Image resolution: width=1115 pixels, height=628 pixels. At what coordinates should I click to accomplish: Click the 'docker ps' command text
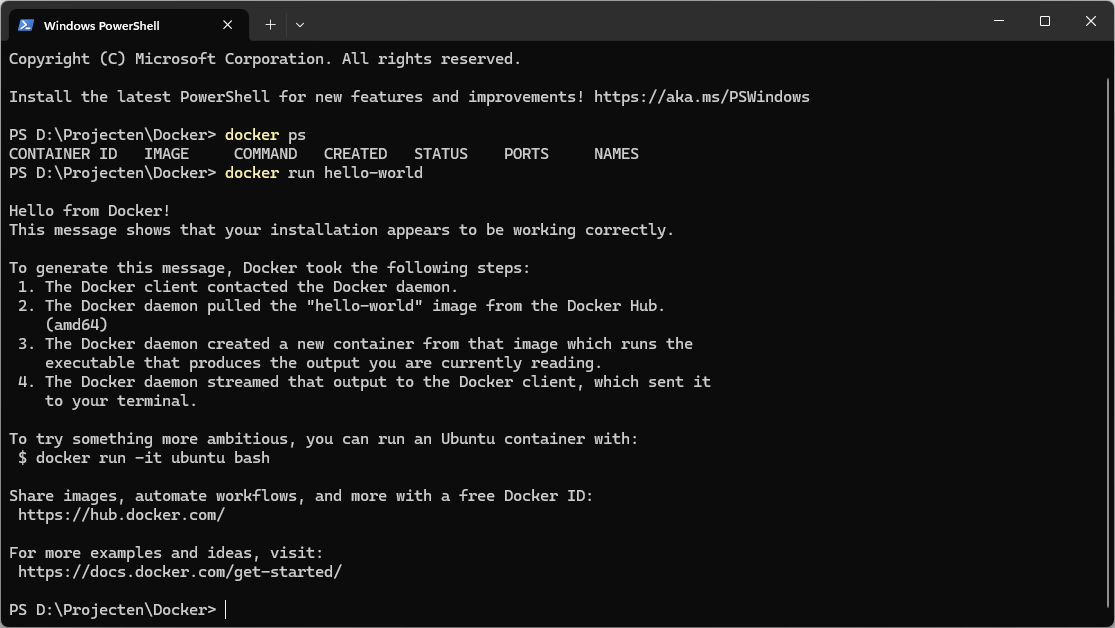pyautogui.click(x=265, y=135)
